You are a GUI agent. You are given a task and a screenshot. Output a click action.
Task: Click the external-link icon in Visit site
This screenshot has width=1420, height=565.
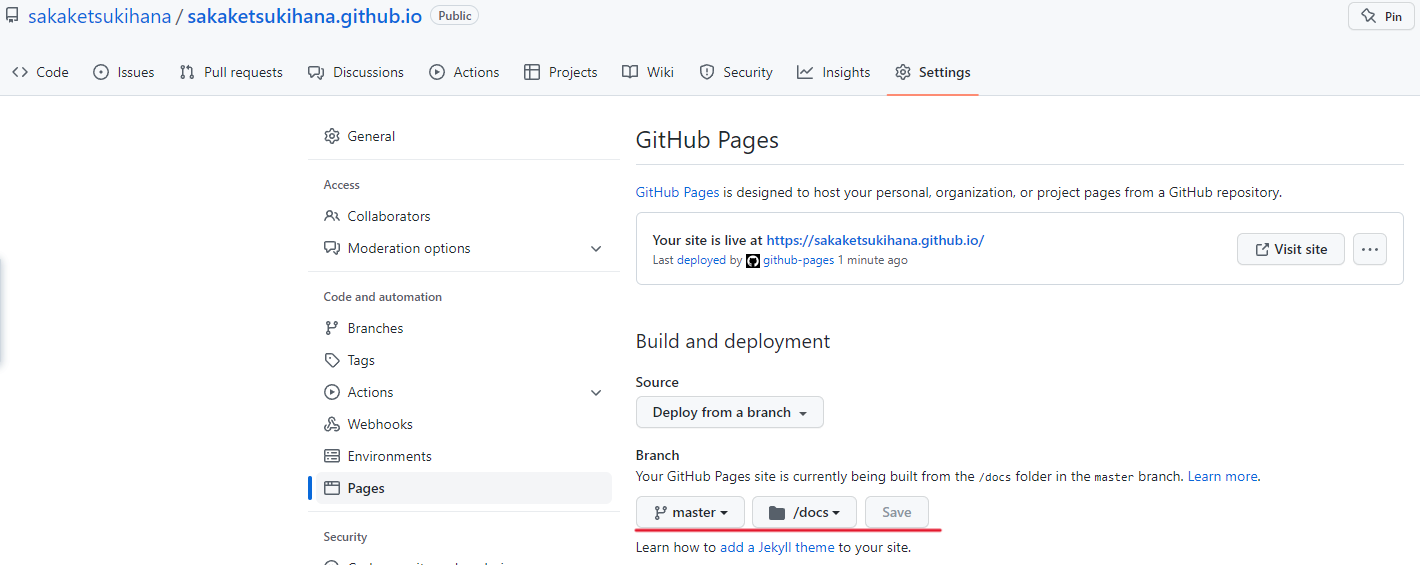click(1262, 249)
